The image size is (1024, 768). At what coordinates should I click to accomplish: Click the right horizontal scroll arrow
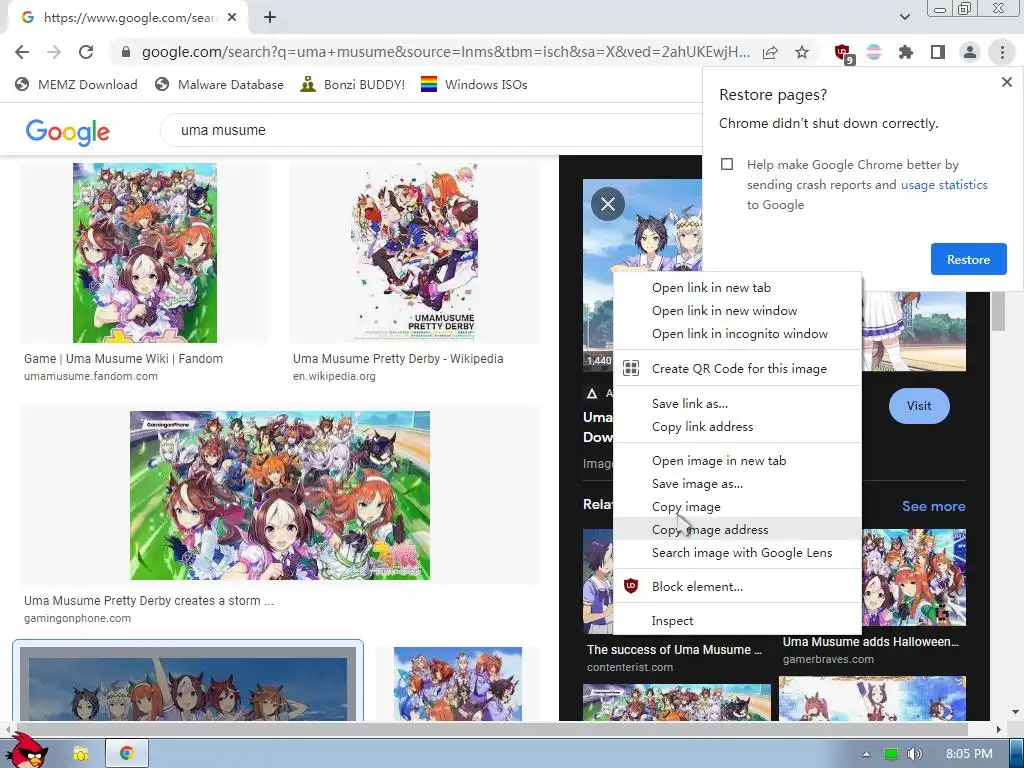pyautogui.click(x=998, y=729)
